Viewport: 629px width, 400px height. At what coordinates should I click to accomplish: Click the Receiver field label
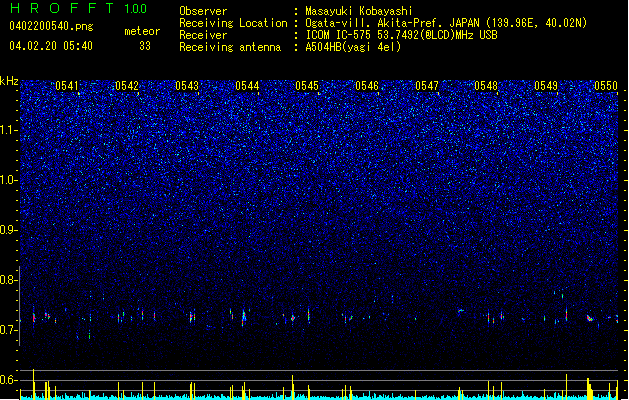click(203, 35)
